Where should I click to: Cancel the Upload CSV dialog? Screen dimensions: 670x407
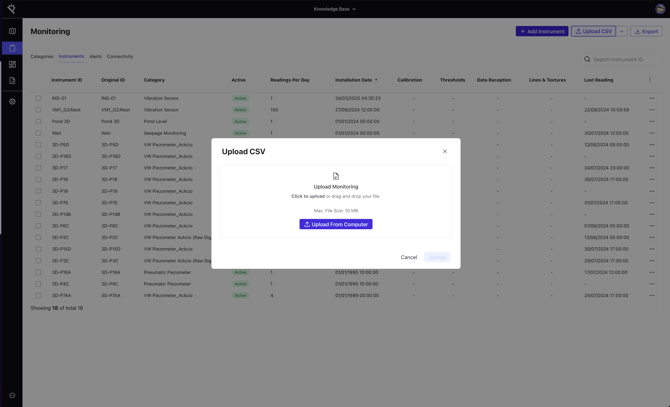tap(408, 257)
